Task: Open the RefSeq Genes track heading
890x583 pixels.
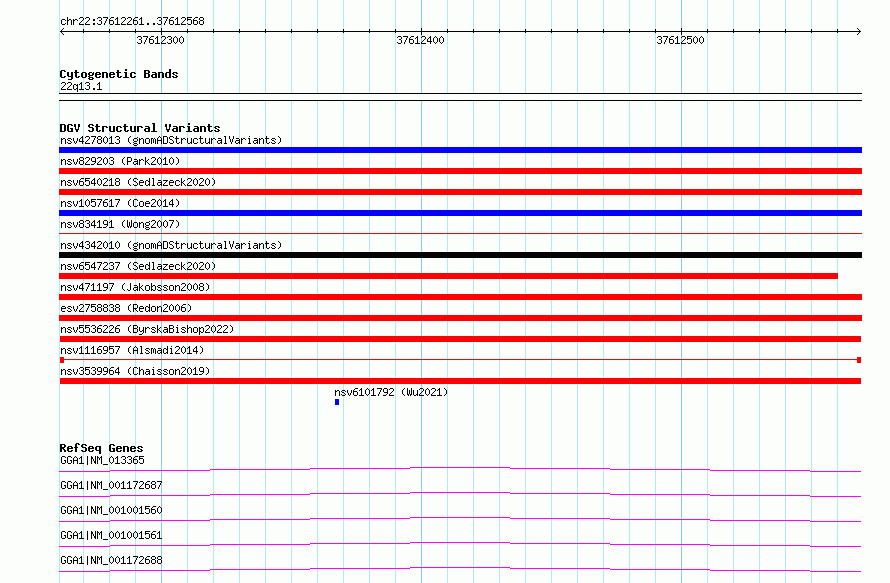Action: coord(101,448)
